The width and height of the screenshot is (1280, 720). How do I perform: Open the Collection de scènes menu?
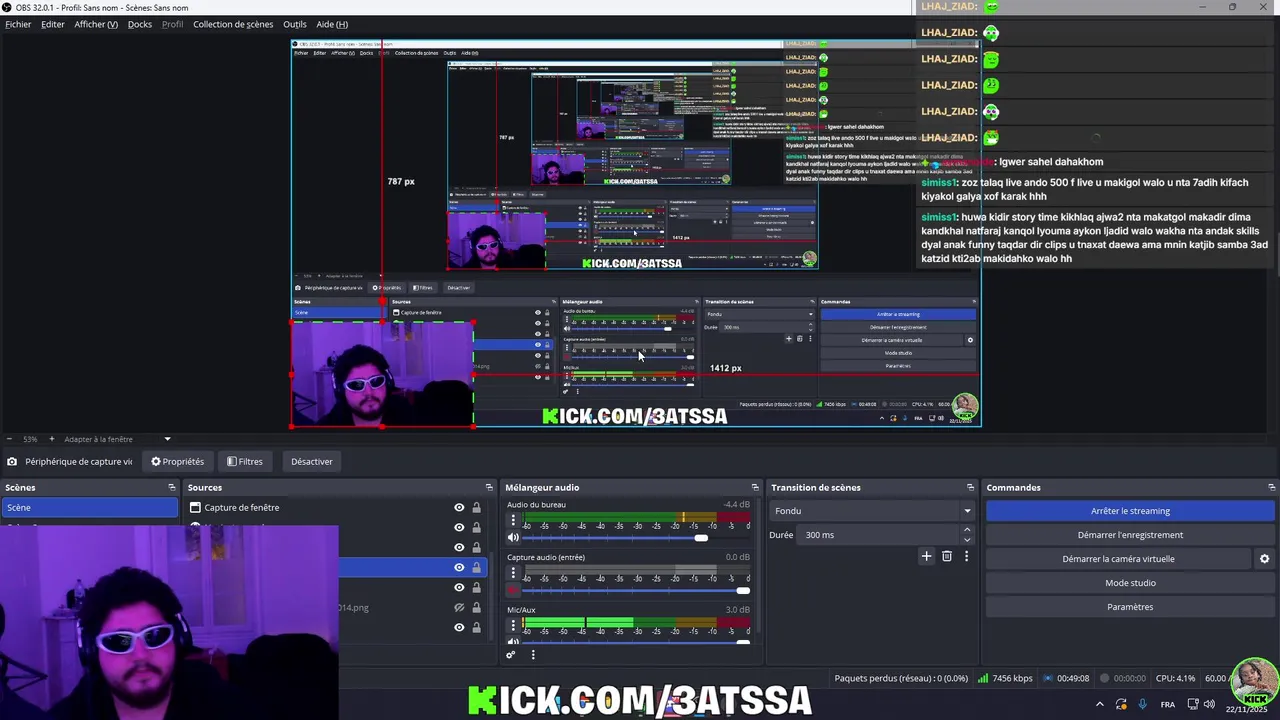point(233,24)
